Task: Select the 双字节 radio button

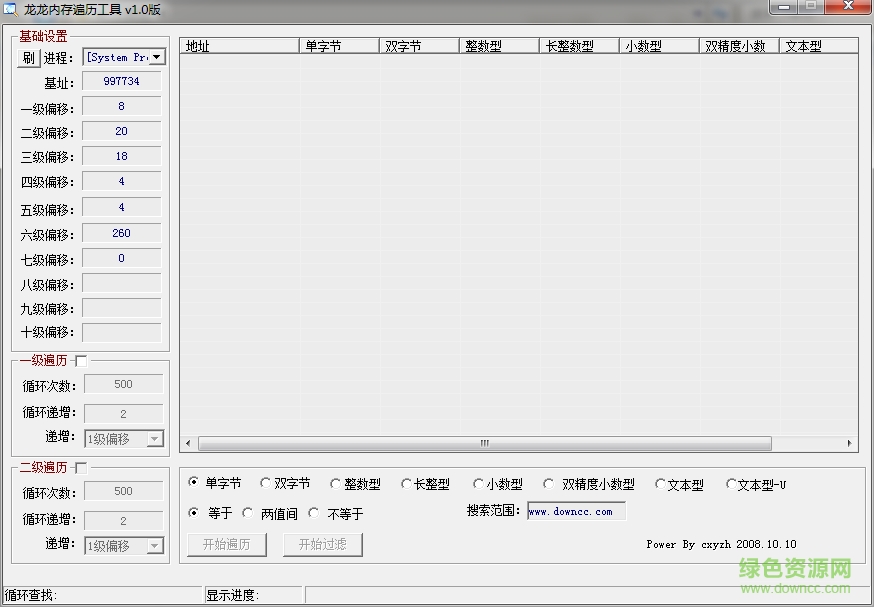Action: click(x=264, y=483)
